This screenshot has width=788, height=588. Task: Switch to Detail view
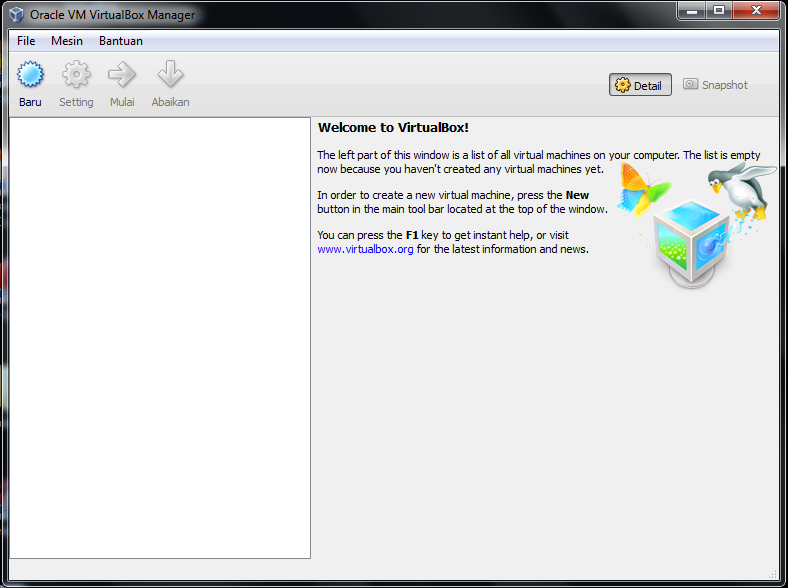[x=640, y=85]
